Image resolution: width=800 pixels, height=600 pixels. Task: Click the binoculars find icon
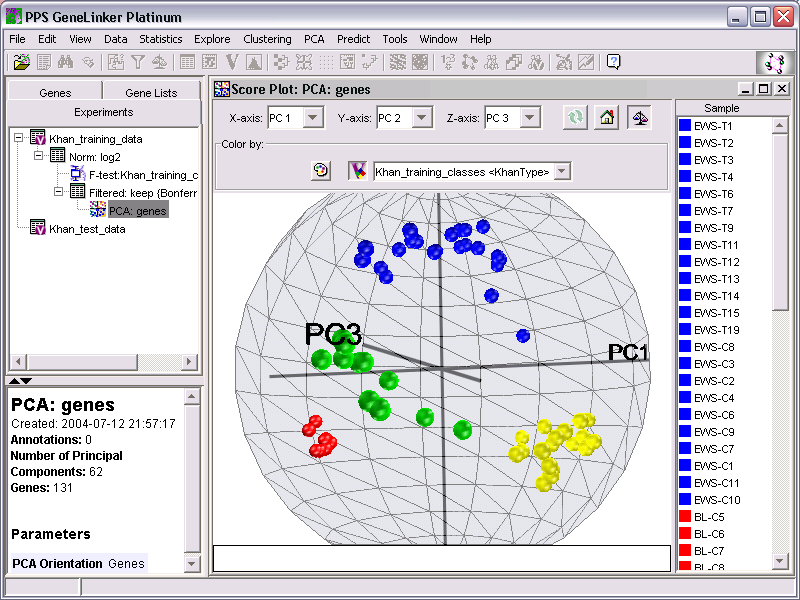click(x=65, y=62)
